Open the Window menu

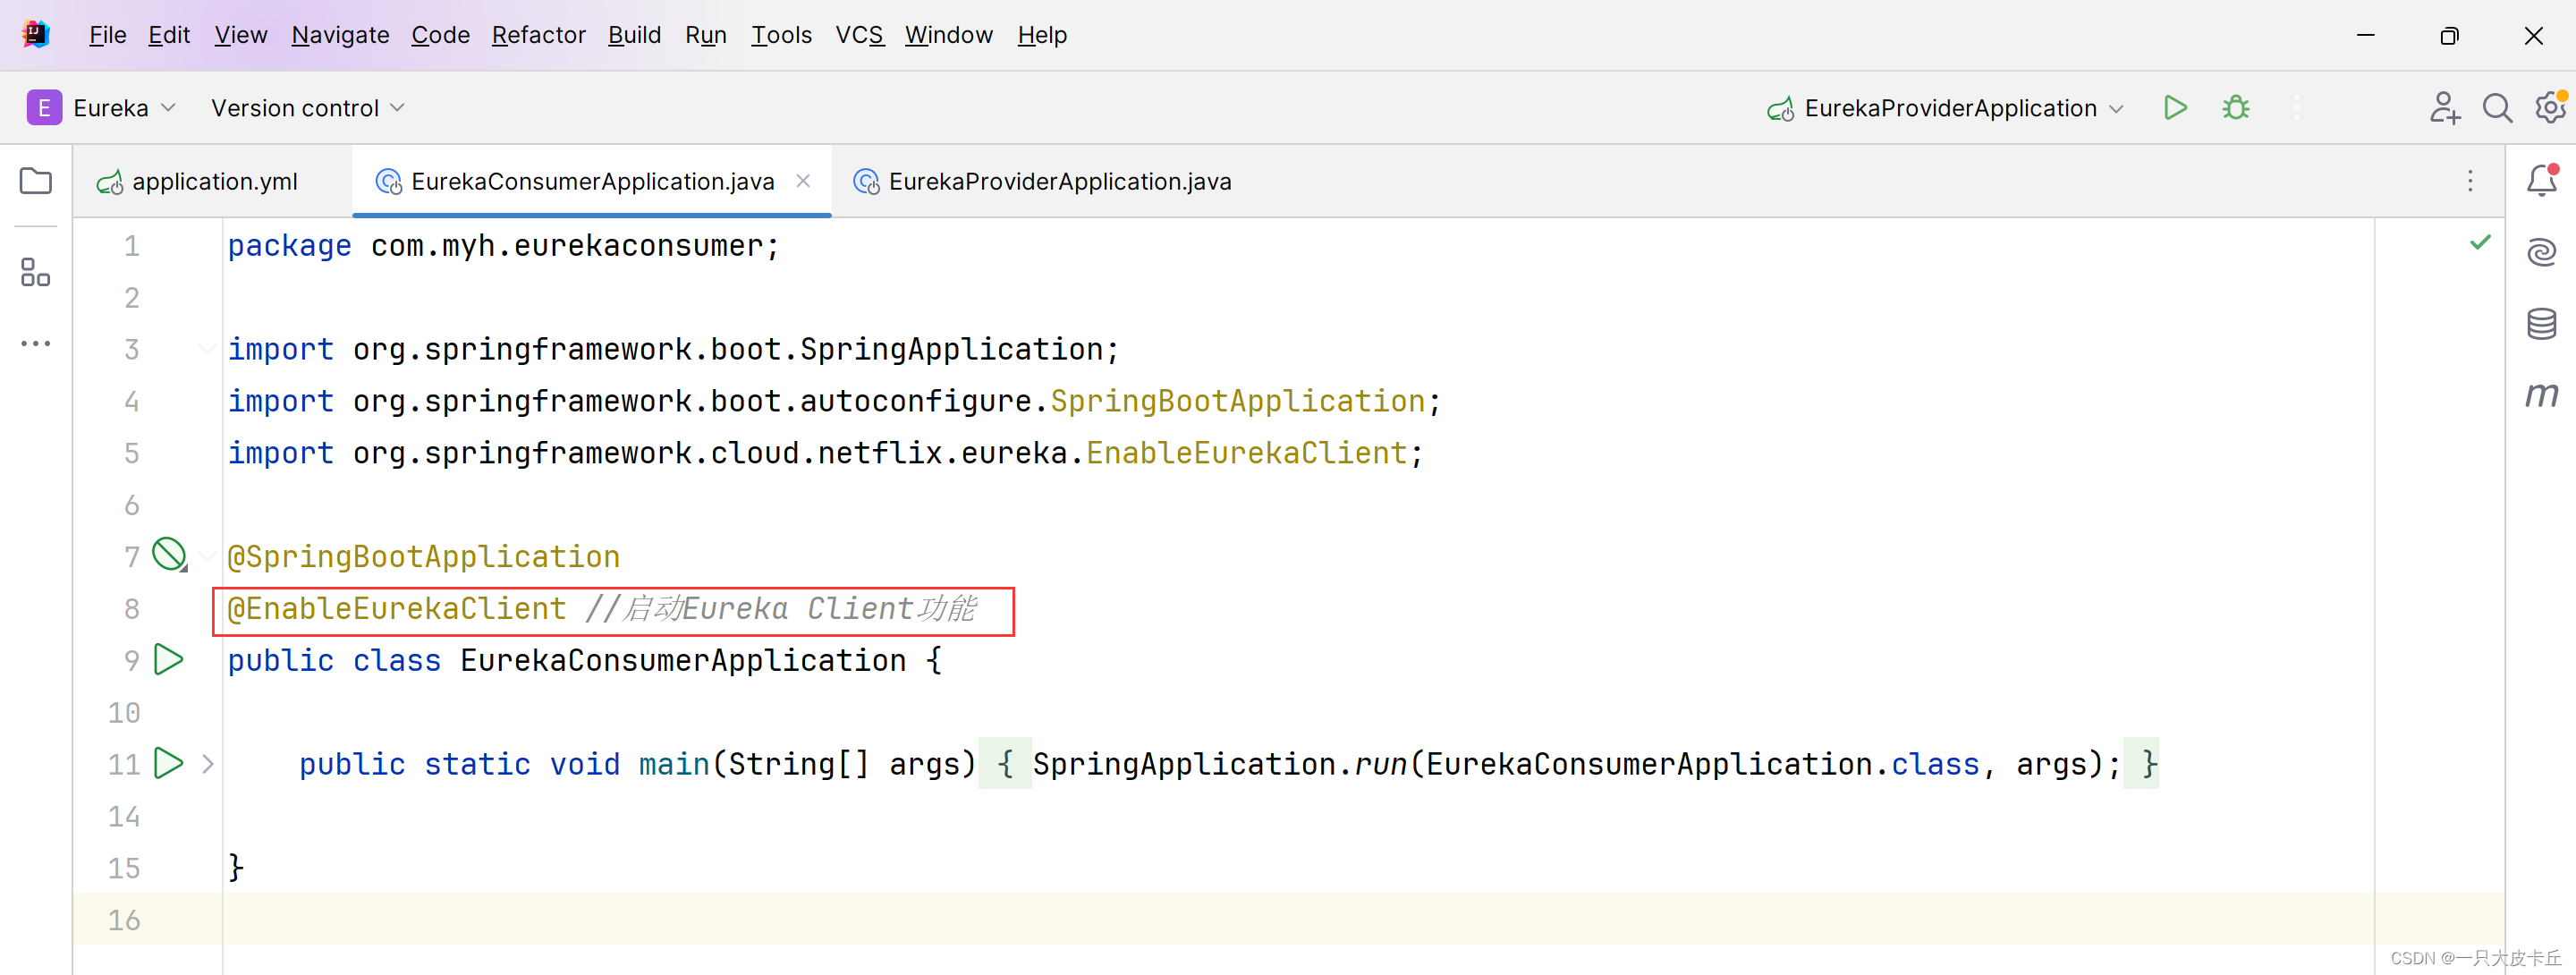point(948,35)
